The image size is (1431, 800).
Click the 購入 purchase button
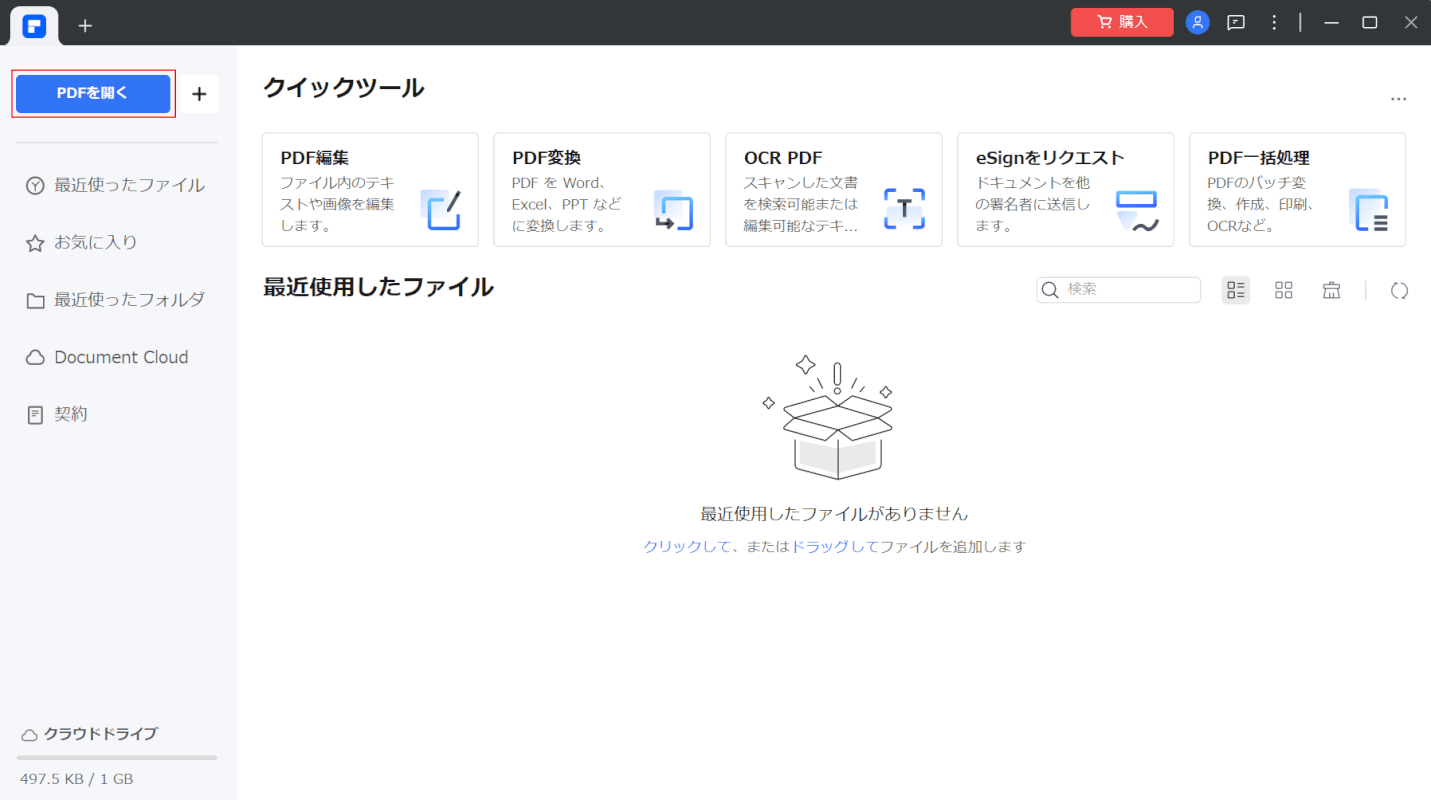pyautogui.click(x=1122, y=22)
